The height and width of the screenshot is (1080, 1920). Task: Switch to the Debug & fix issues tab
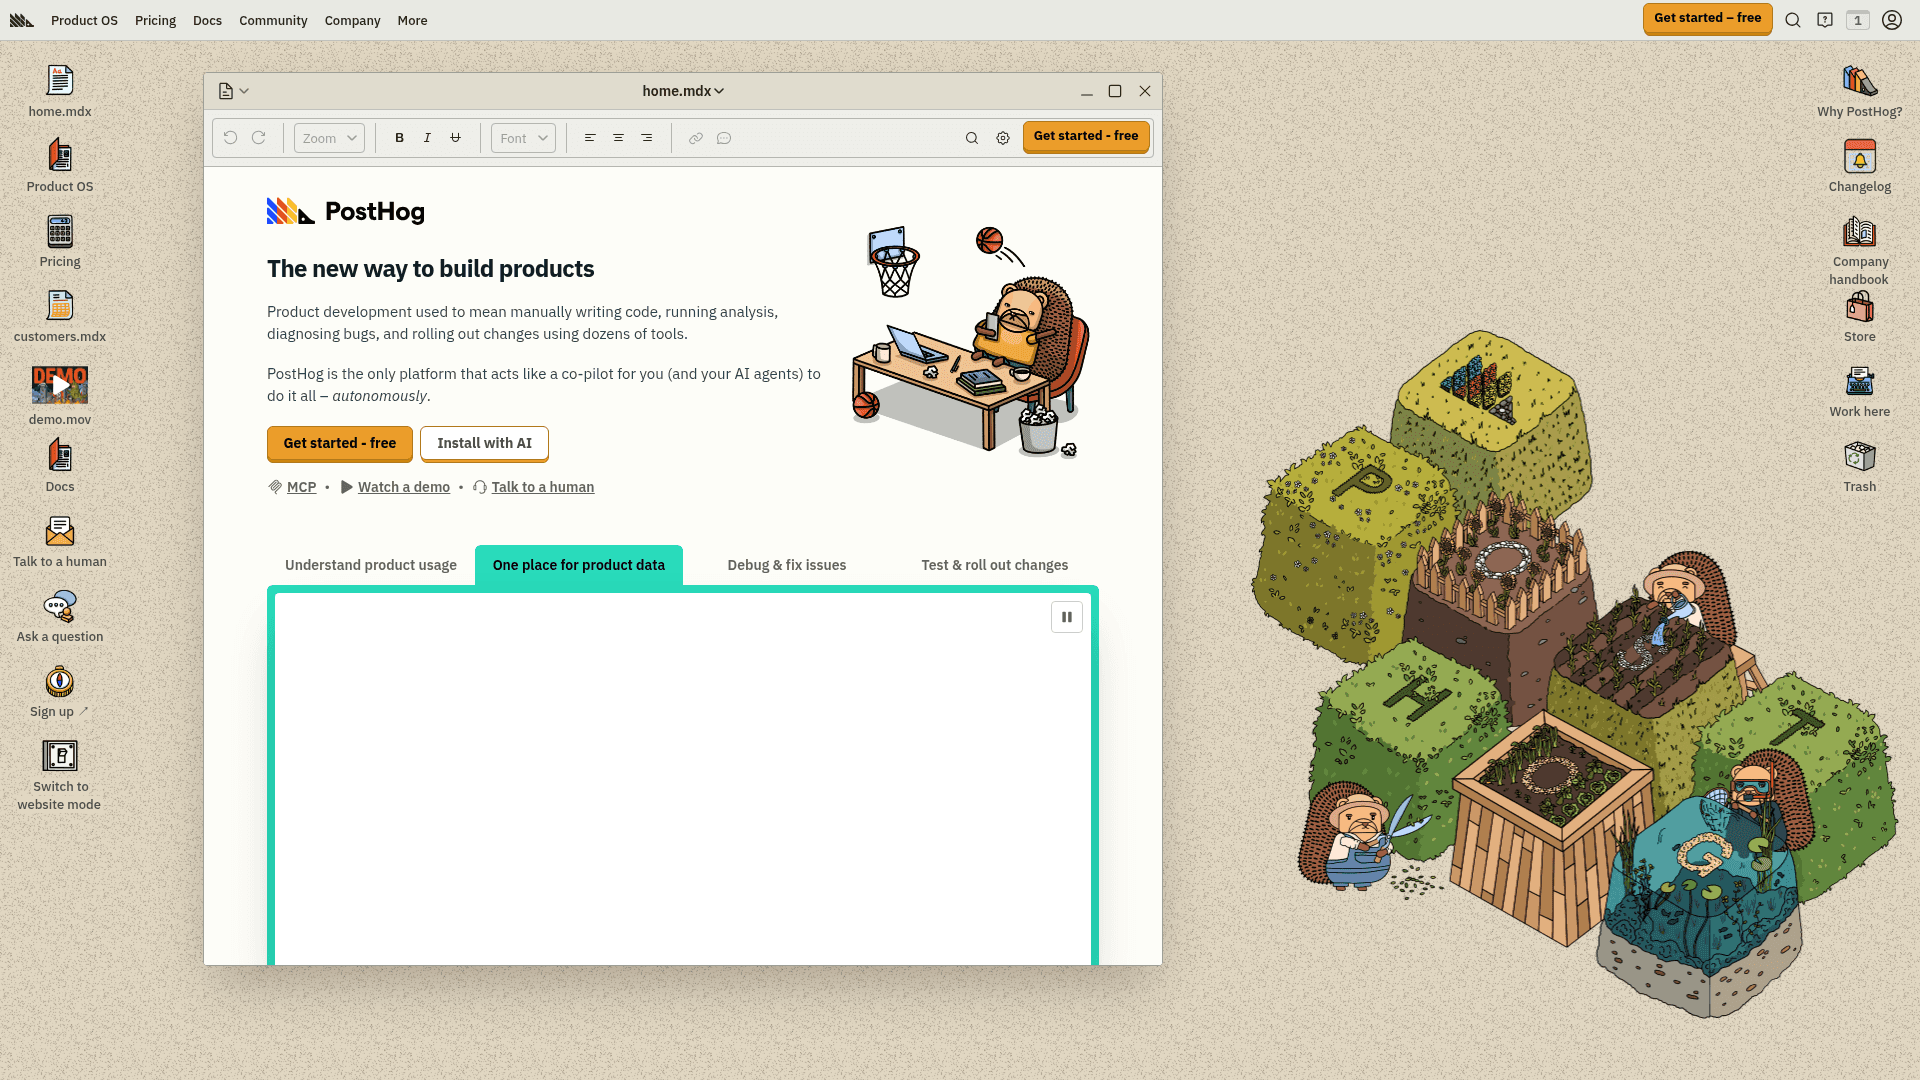(x=787, y=565)
